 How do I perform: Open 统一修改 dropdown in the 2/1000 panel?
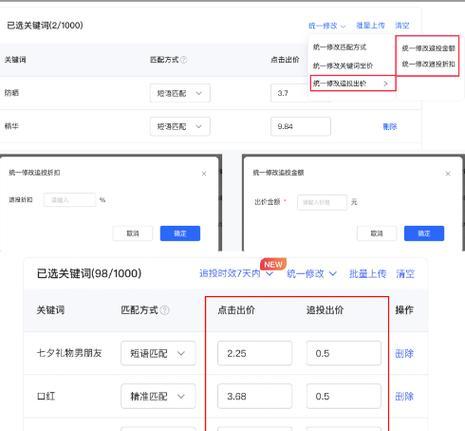click(327, 26)
